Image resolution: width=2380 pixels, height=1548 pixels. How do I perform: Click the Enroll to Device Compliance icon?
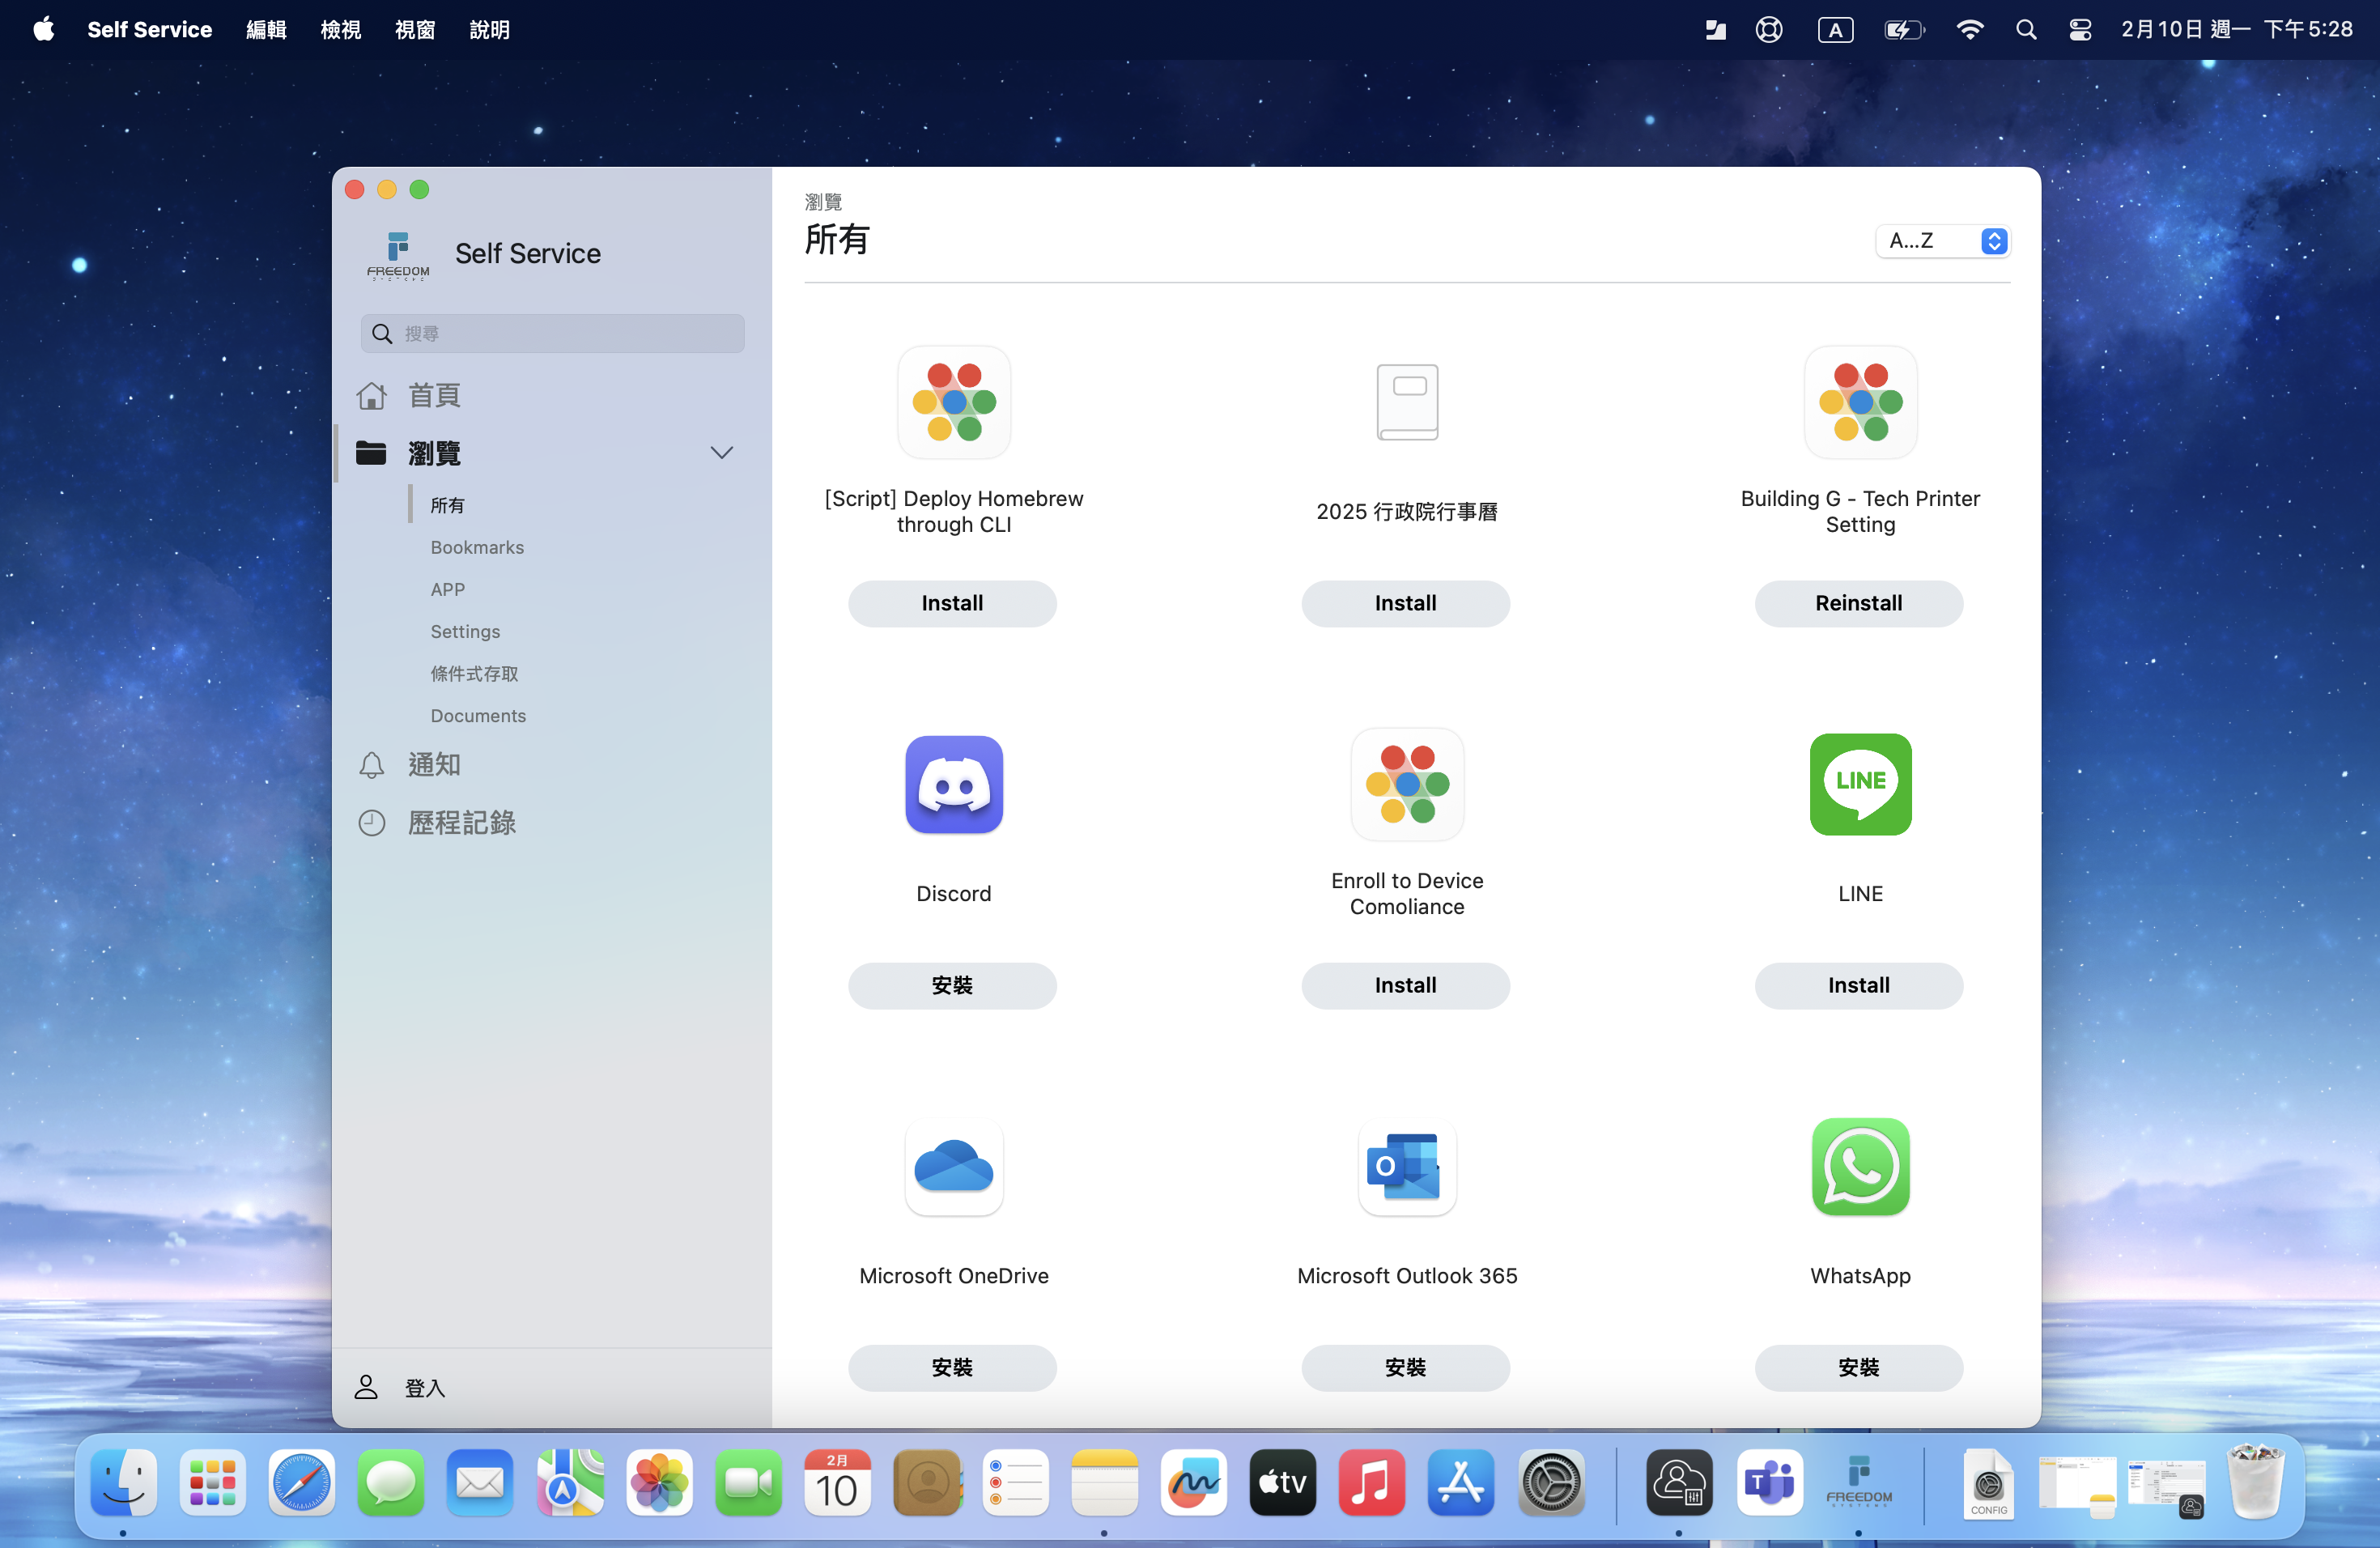(x=1406, y=784)
